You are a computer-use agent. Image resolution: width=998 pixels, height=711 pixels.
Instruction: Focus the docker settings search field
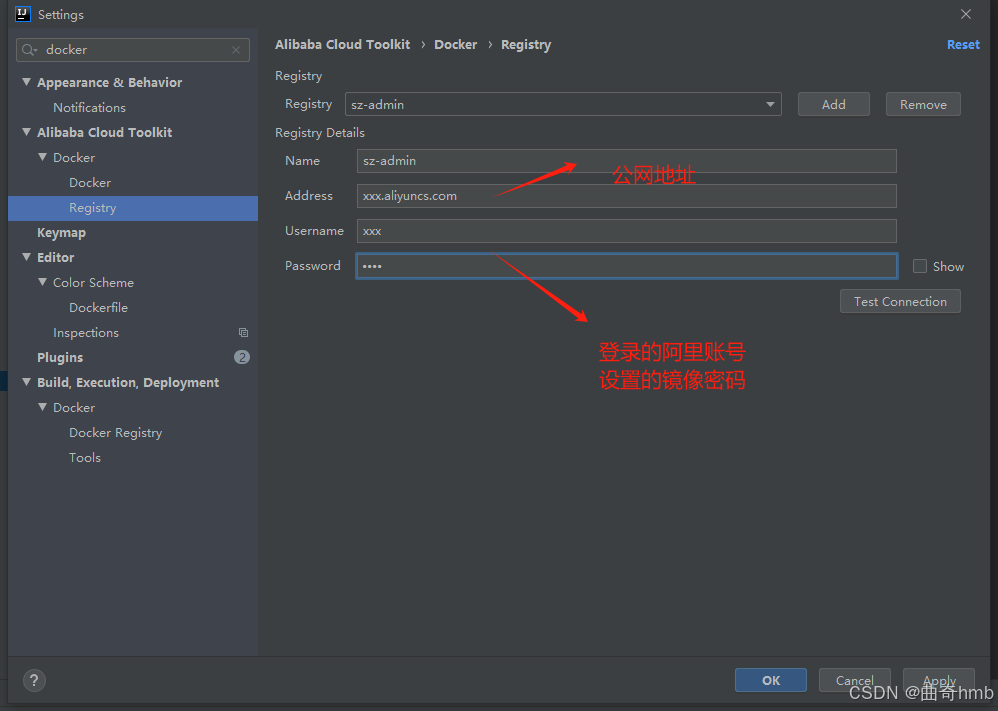pyautogui.click(x=133, y=50)
